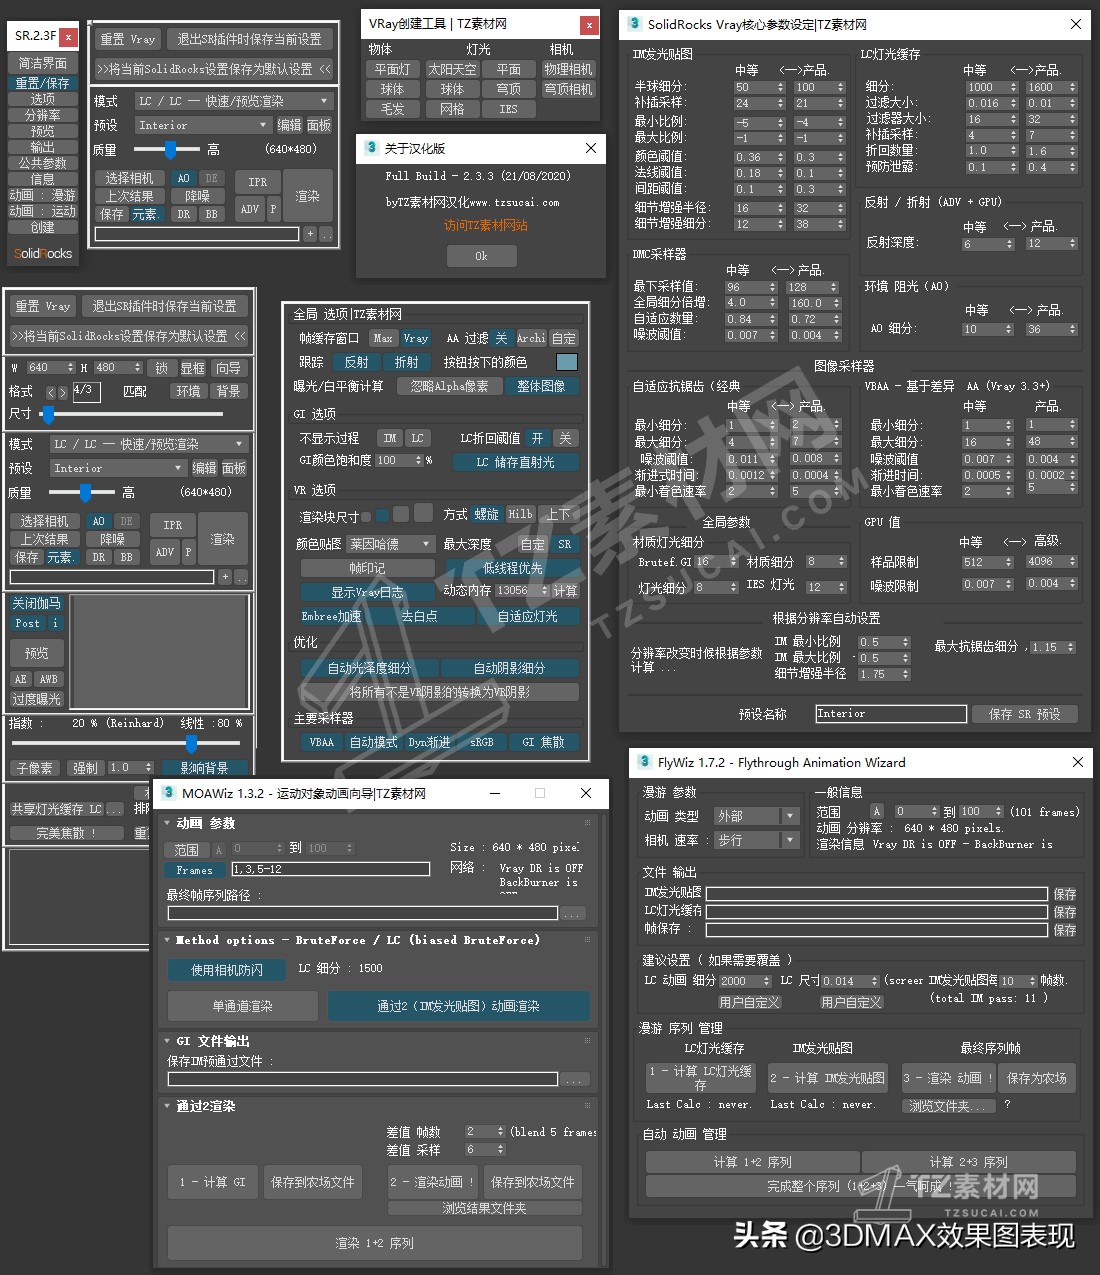
Task: Click the question mark beside 浏览文件夹
Action: point(1007,1105)
